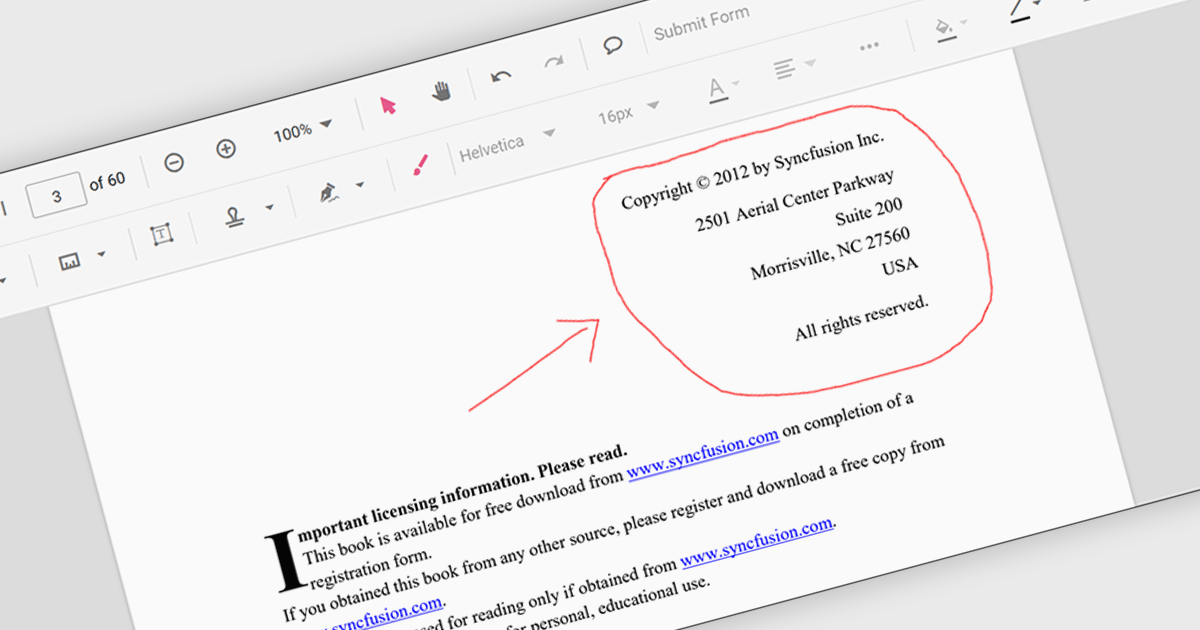Activate the pink text selection arrow tool

[x=388, y=105]
